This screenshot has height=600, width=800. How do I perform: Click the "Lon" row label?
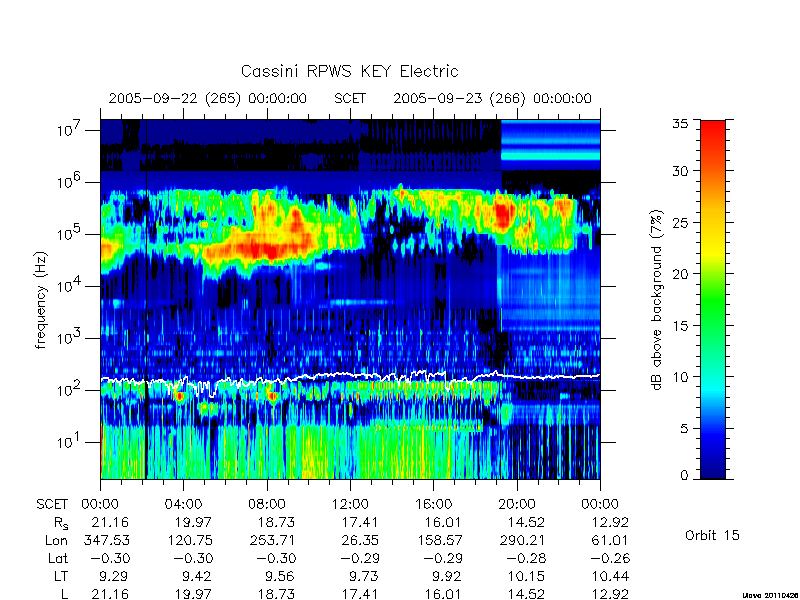coord(56,540)
